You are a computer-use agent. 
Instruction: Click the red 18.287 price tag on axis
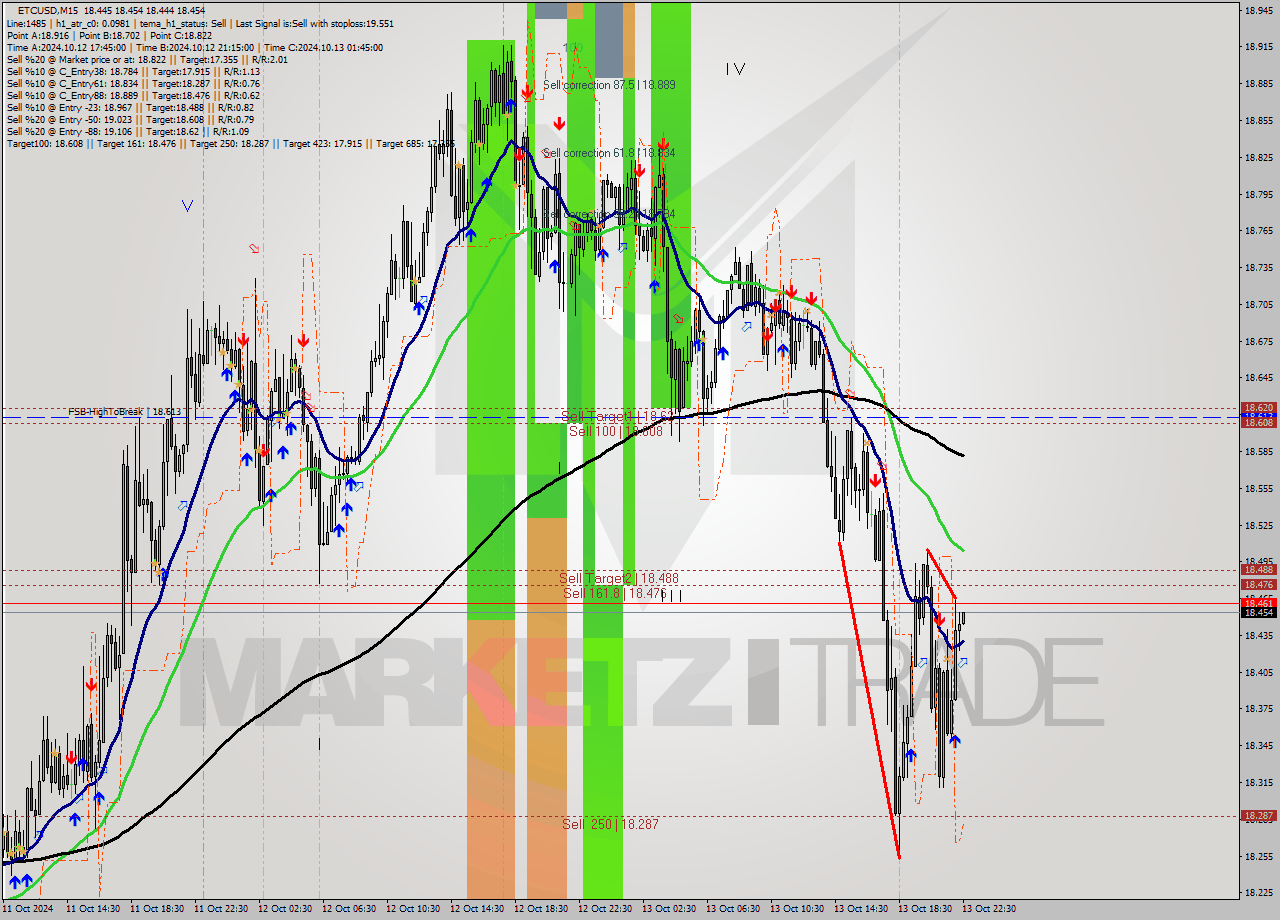point(1258,816)
